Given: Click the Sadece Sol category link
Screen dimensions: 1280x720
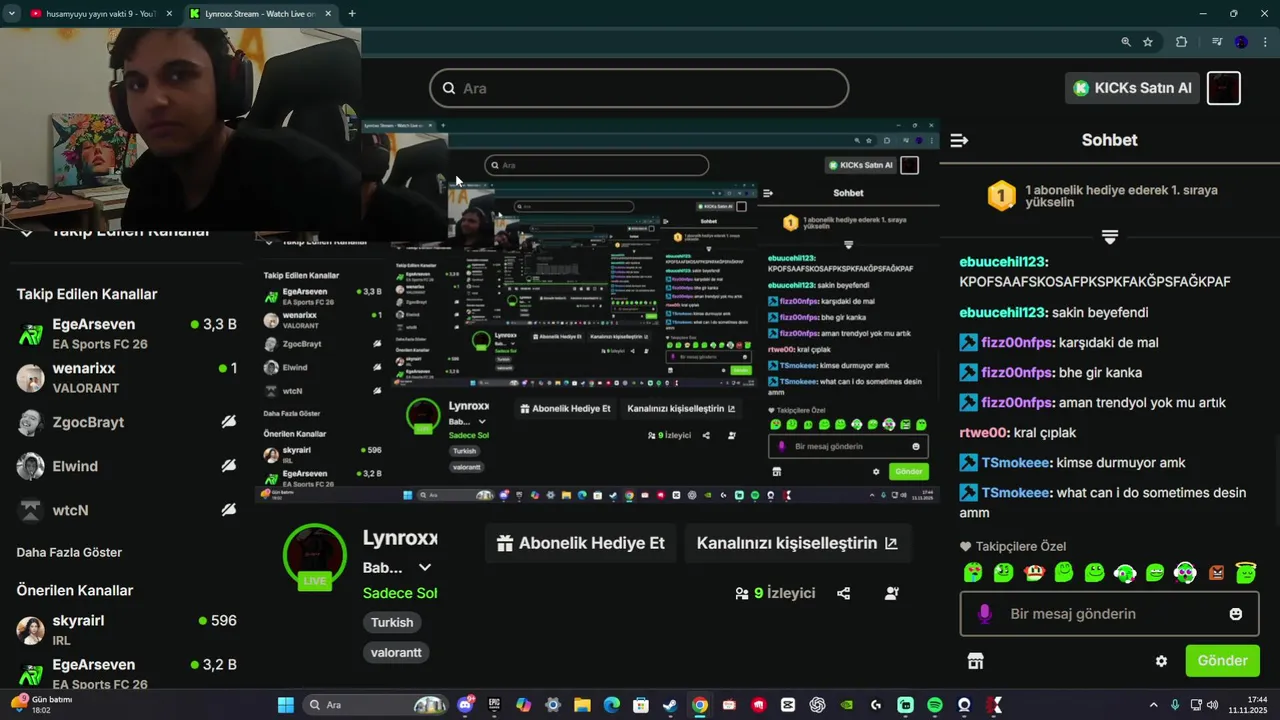Looking at the screenshot, I should pyautogui.click(x=400, y=593).
